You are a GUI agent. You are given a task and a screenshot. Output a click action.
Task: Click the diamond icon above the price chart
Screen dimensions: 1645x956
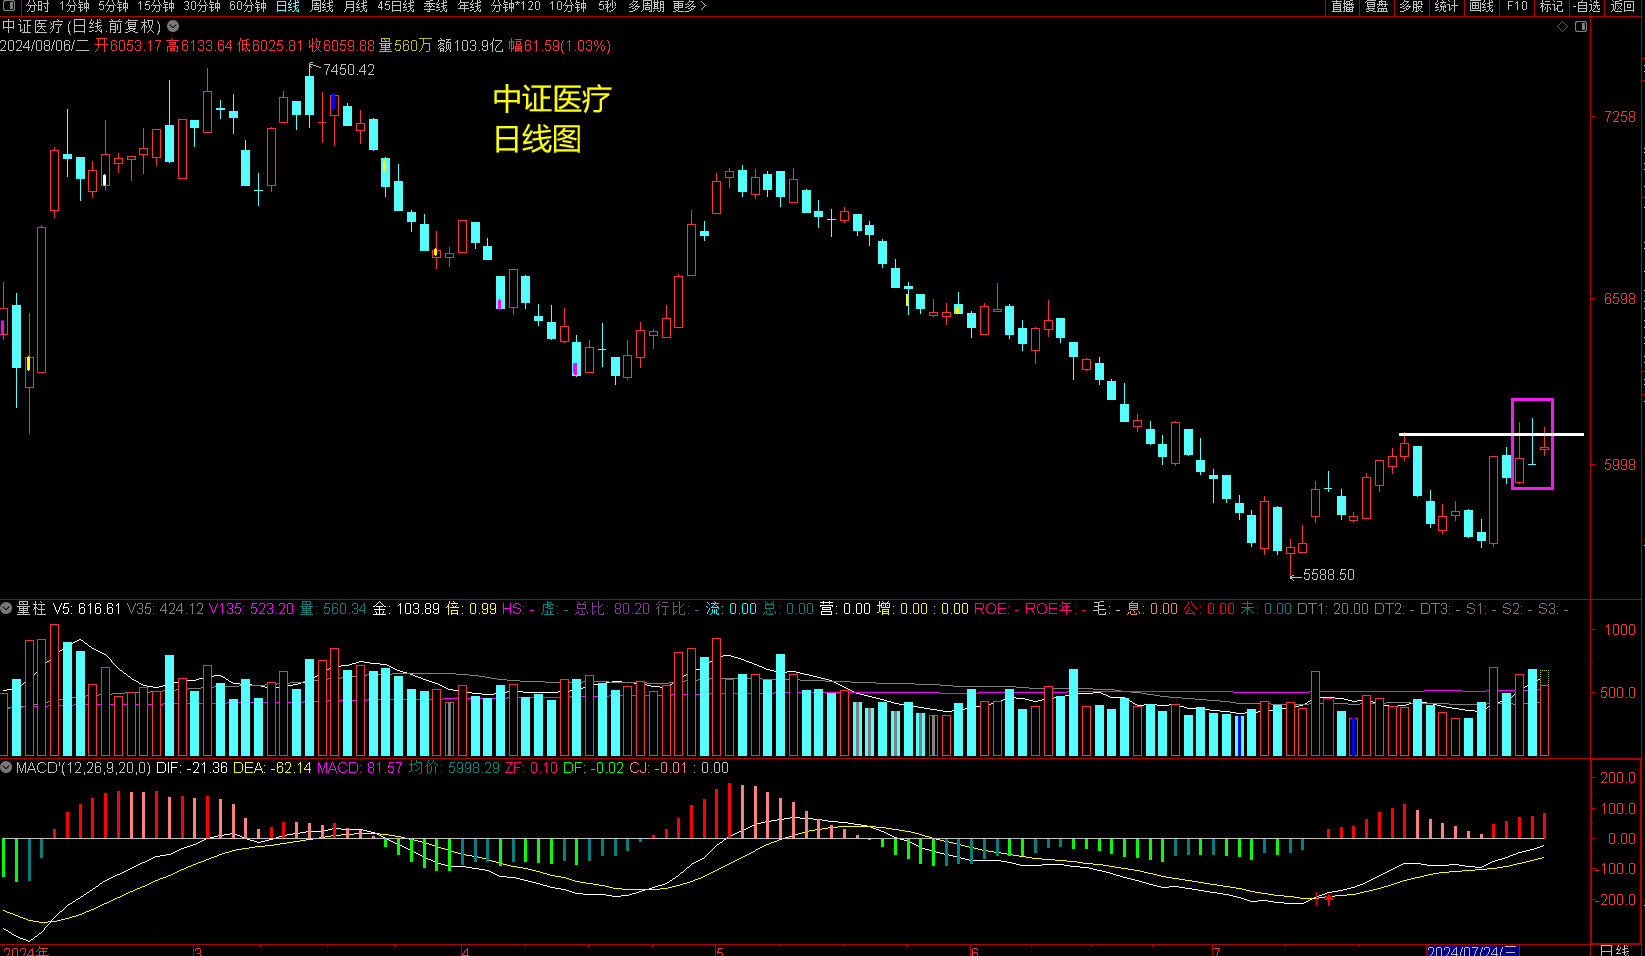[1563, 26]
